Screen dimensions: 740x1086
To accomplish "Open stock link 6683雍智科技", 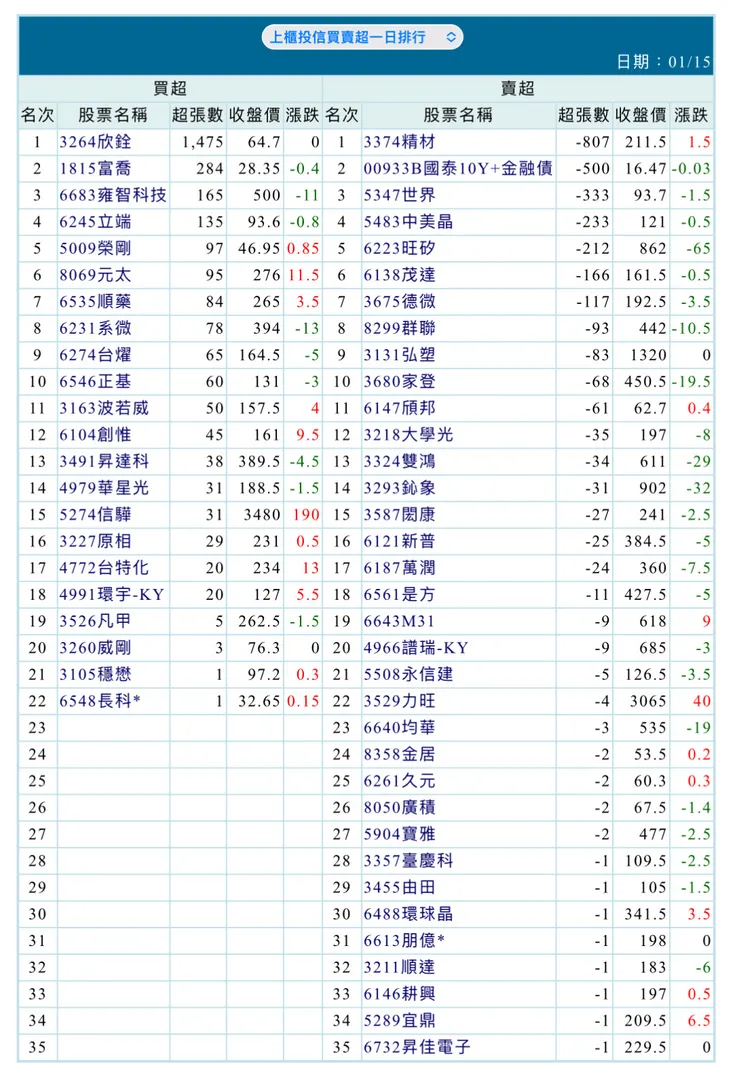I will [x=113, y=195].
